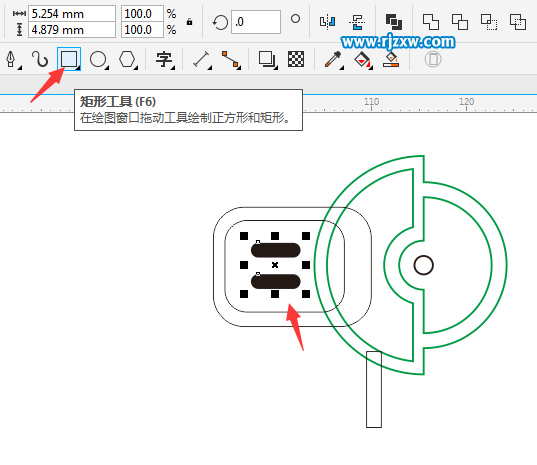Image resolution: width=537 pixels, height=465 pixels.
Task: Toggle the lock ratio padlock
Action: click(189, 22)
